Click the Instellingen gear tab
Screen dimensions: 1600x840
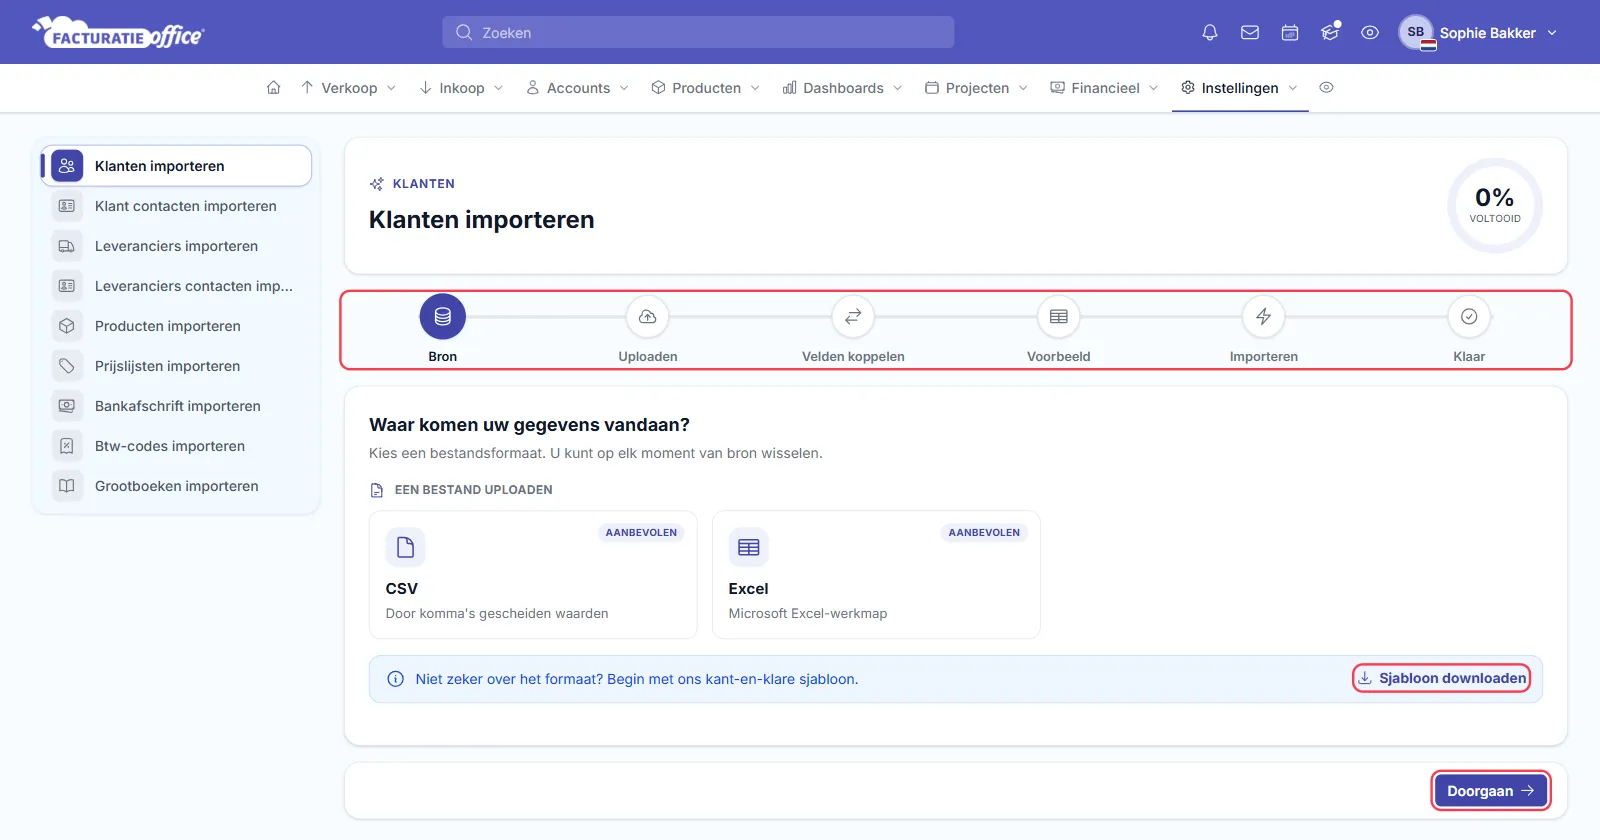click(x=1240, y=88)
